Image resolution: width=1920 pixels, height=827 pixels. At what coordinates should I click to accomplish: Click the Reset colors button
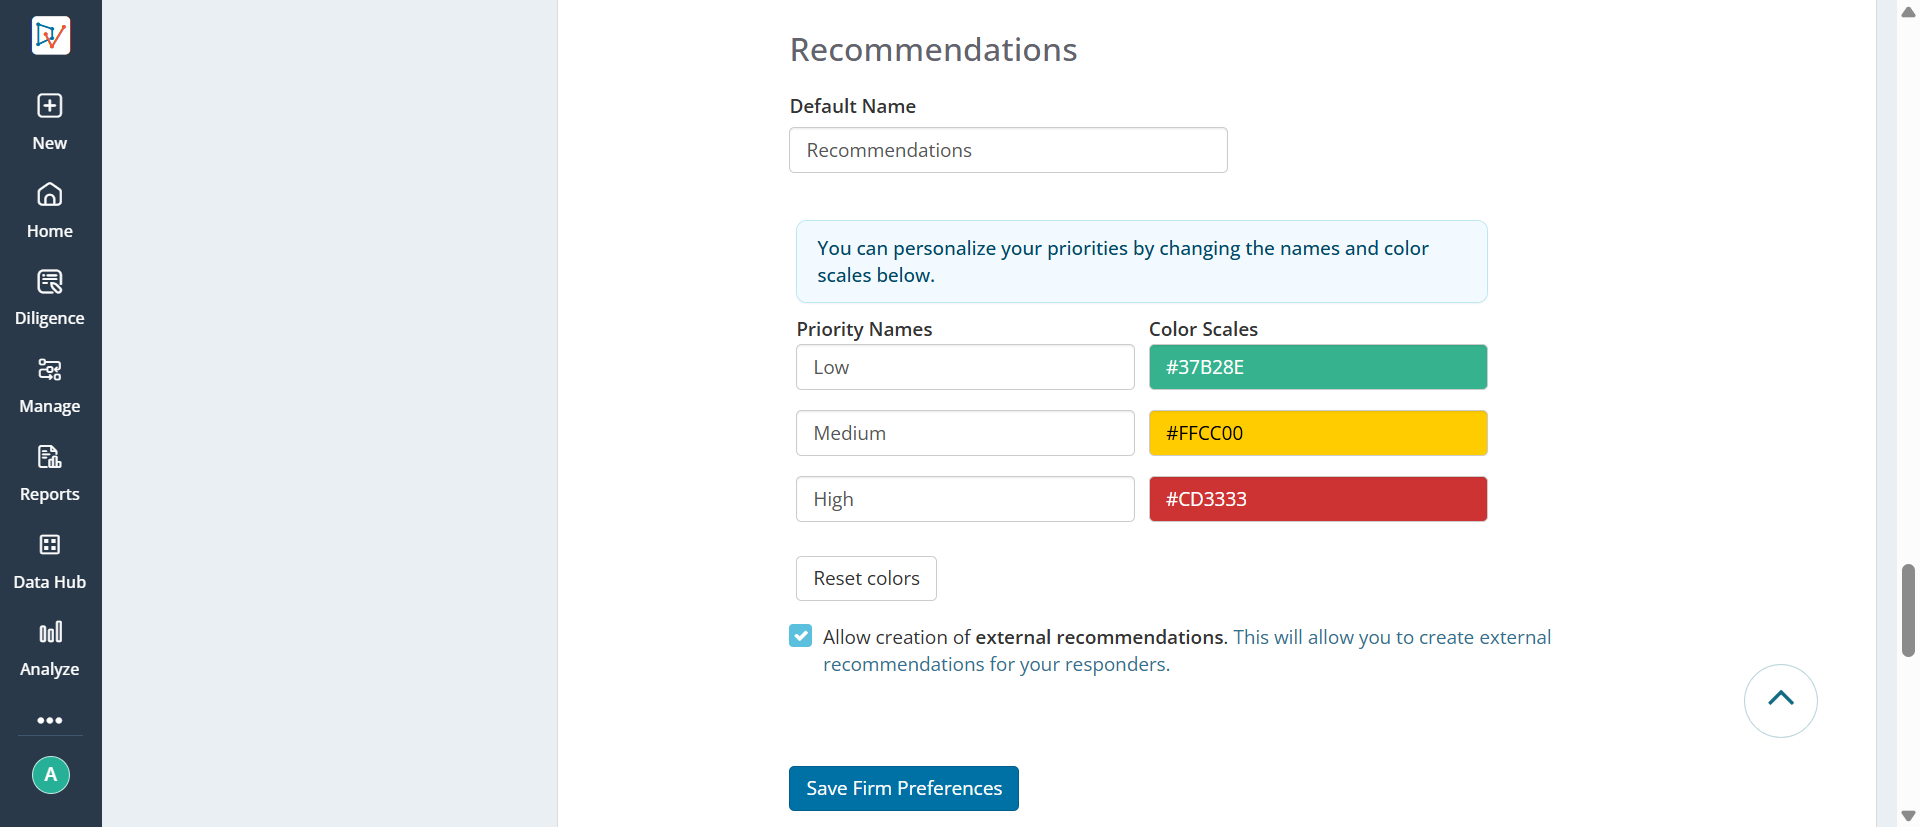[x=866, y=578]
